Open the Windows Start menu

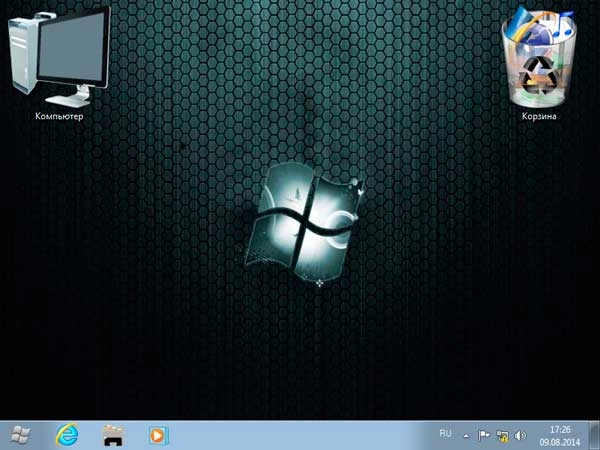pyautogui.click(x=20, y=435)
